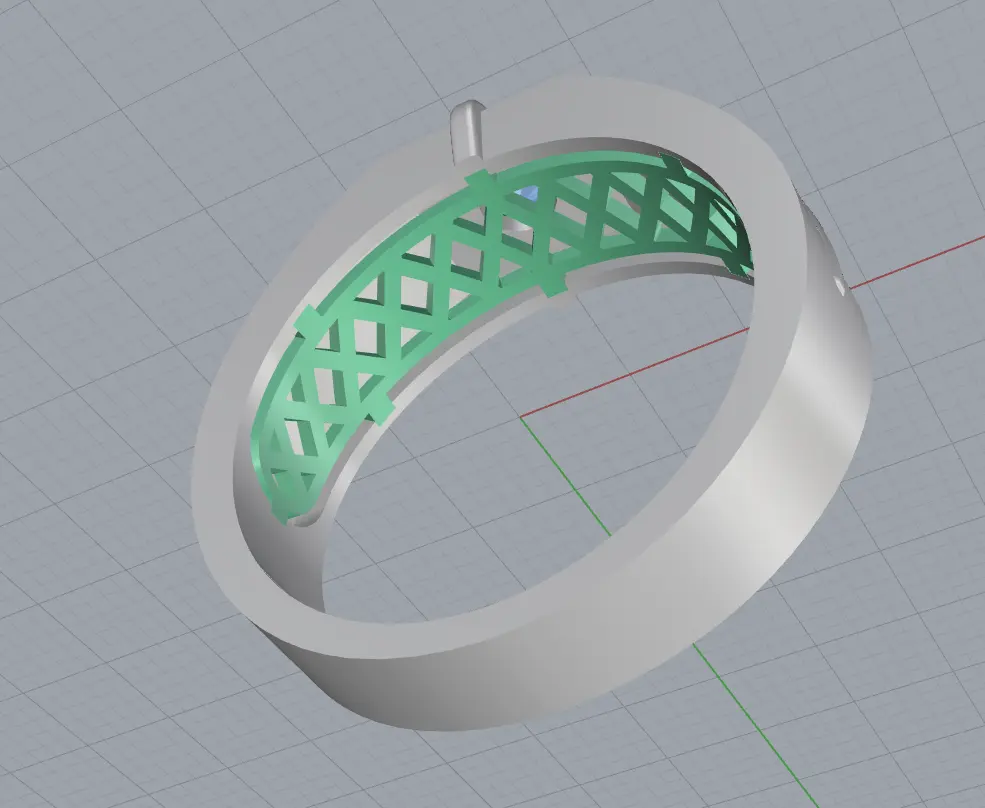
Task: Click the lattice's right end behind the rim
Action: point(738,250)
